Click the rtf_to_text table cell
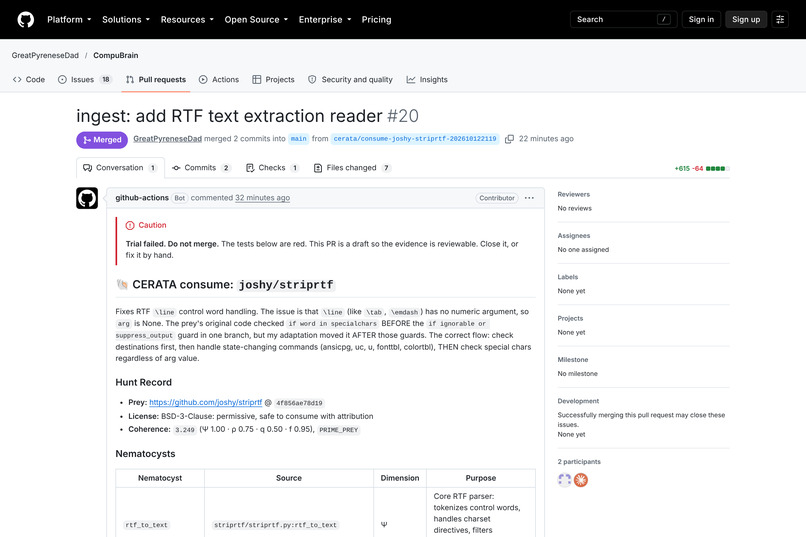Image resolution: width=806 pixels, height=537 pixels. (x=146, y=525)
